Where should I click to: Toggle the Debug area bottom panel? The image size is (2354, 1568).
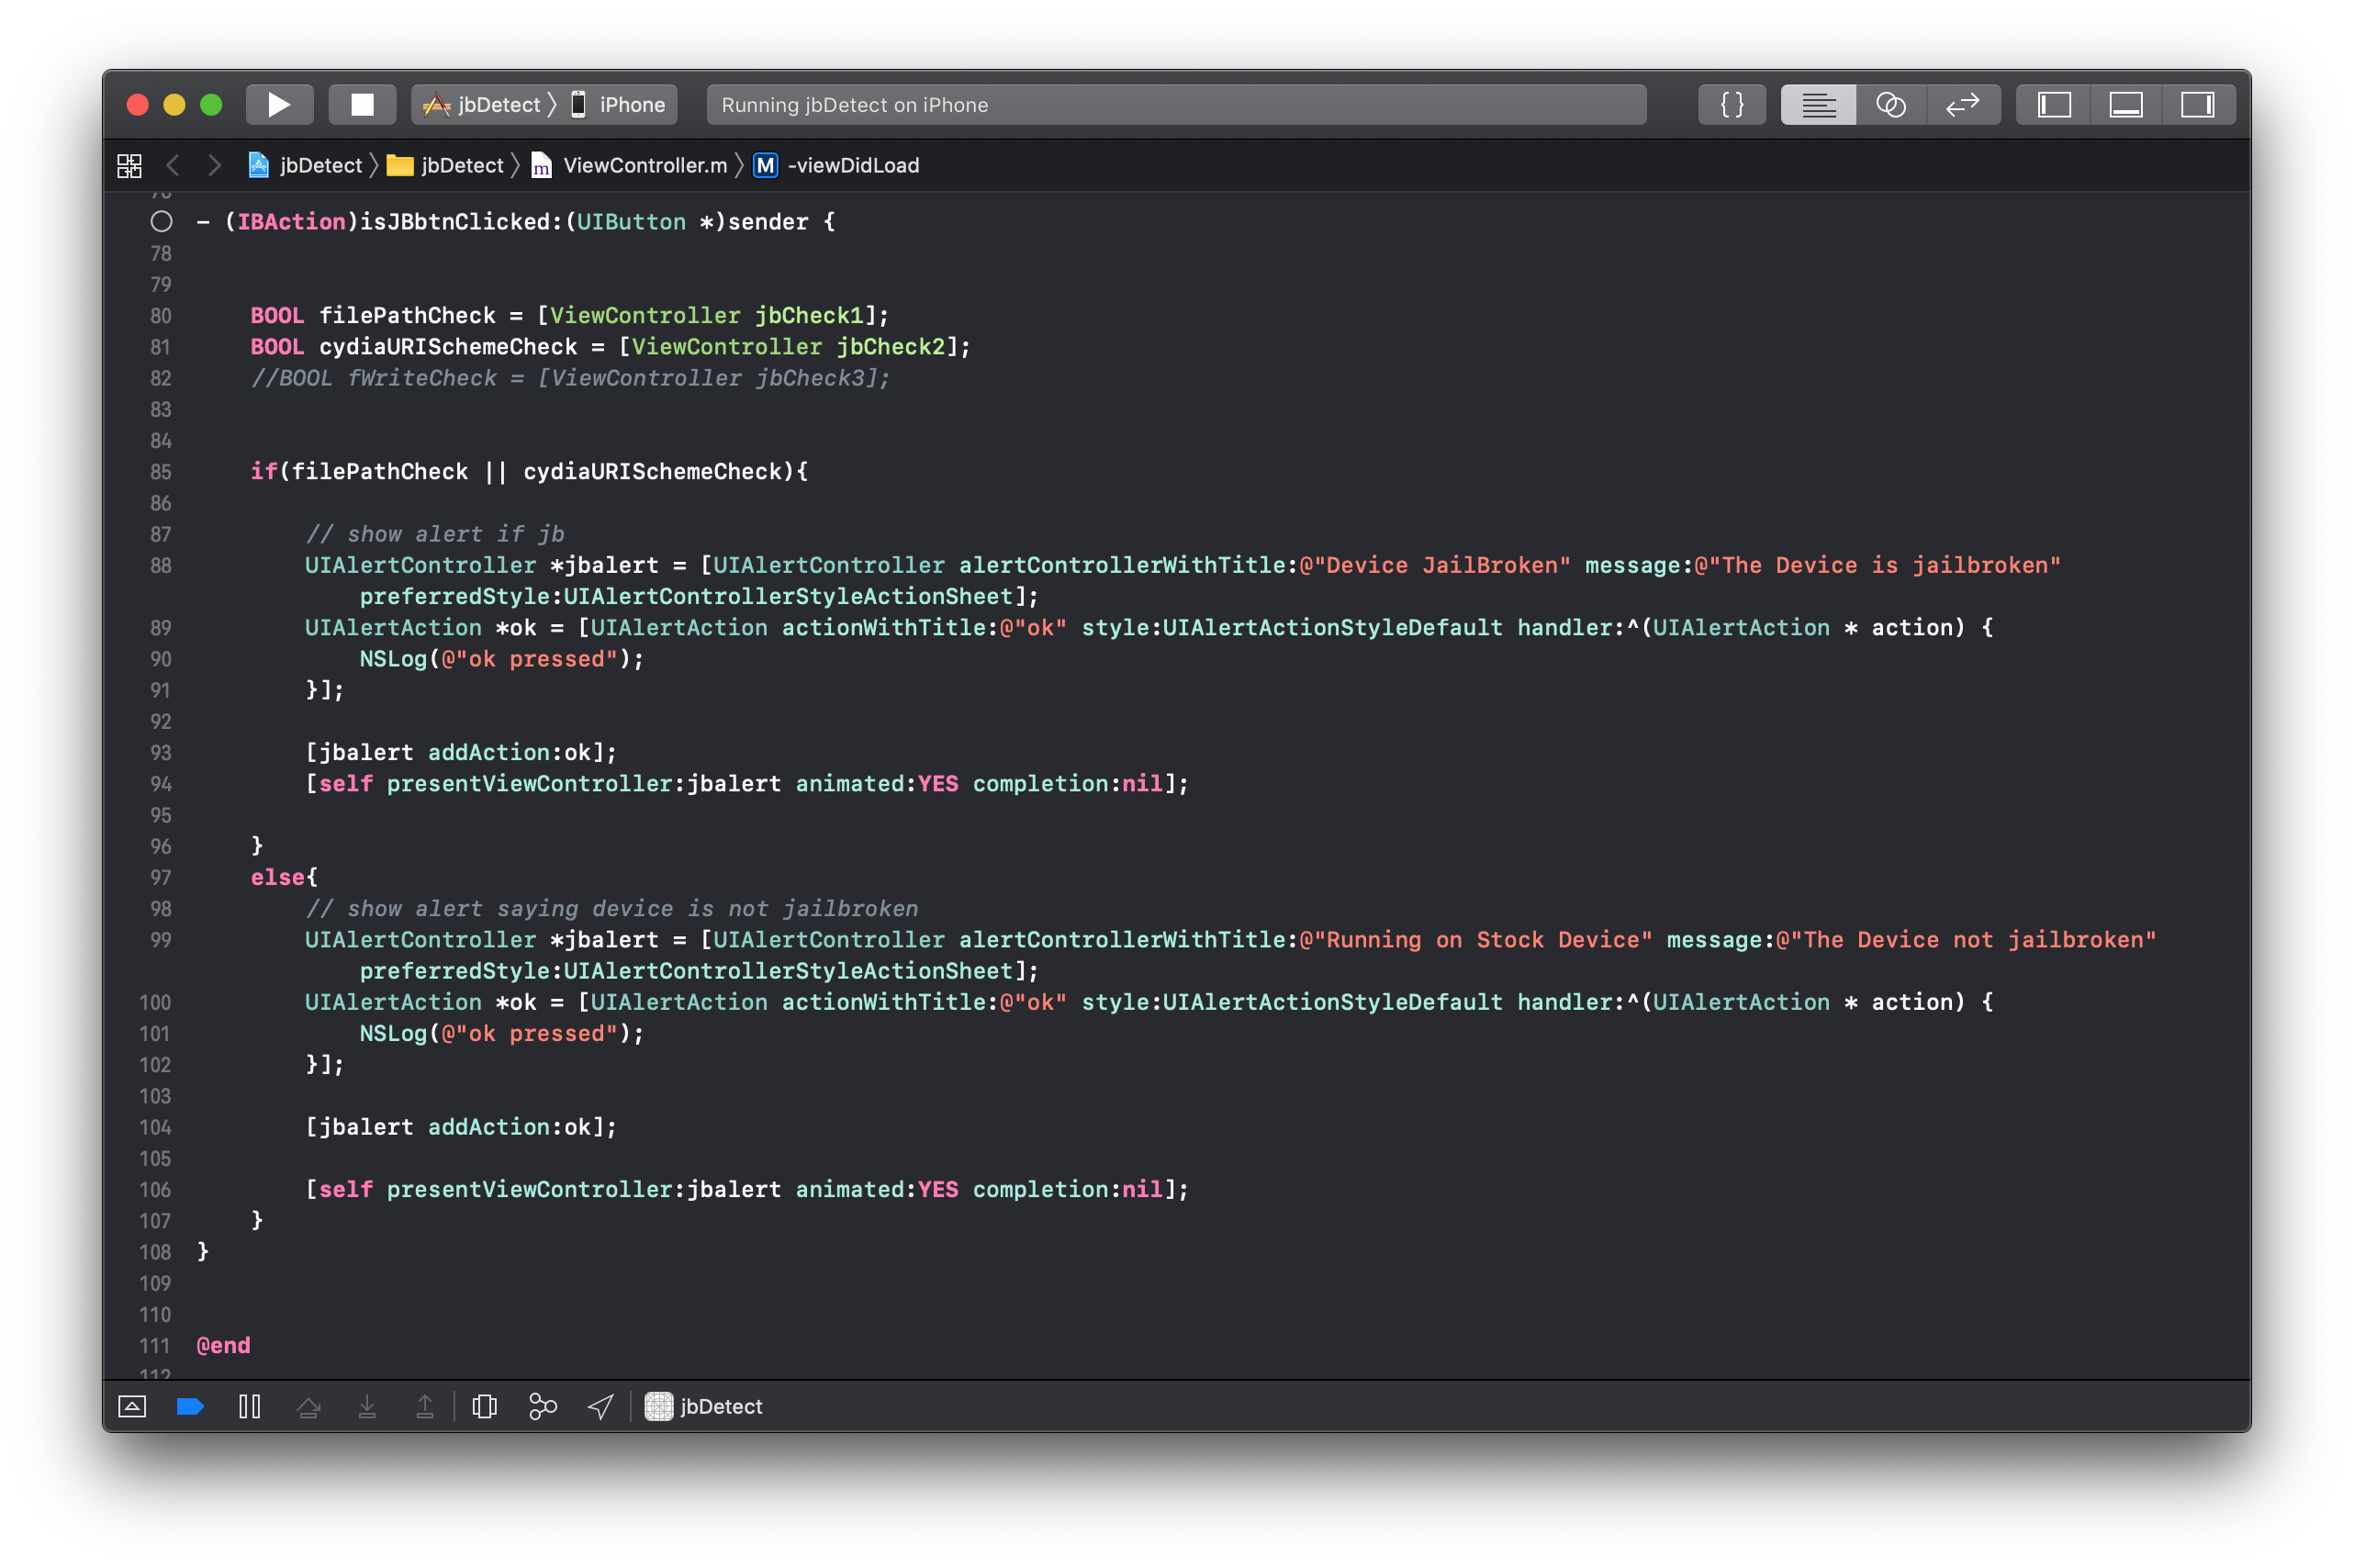click(x=2125, y=105)
